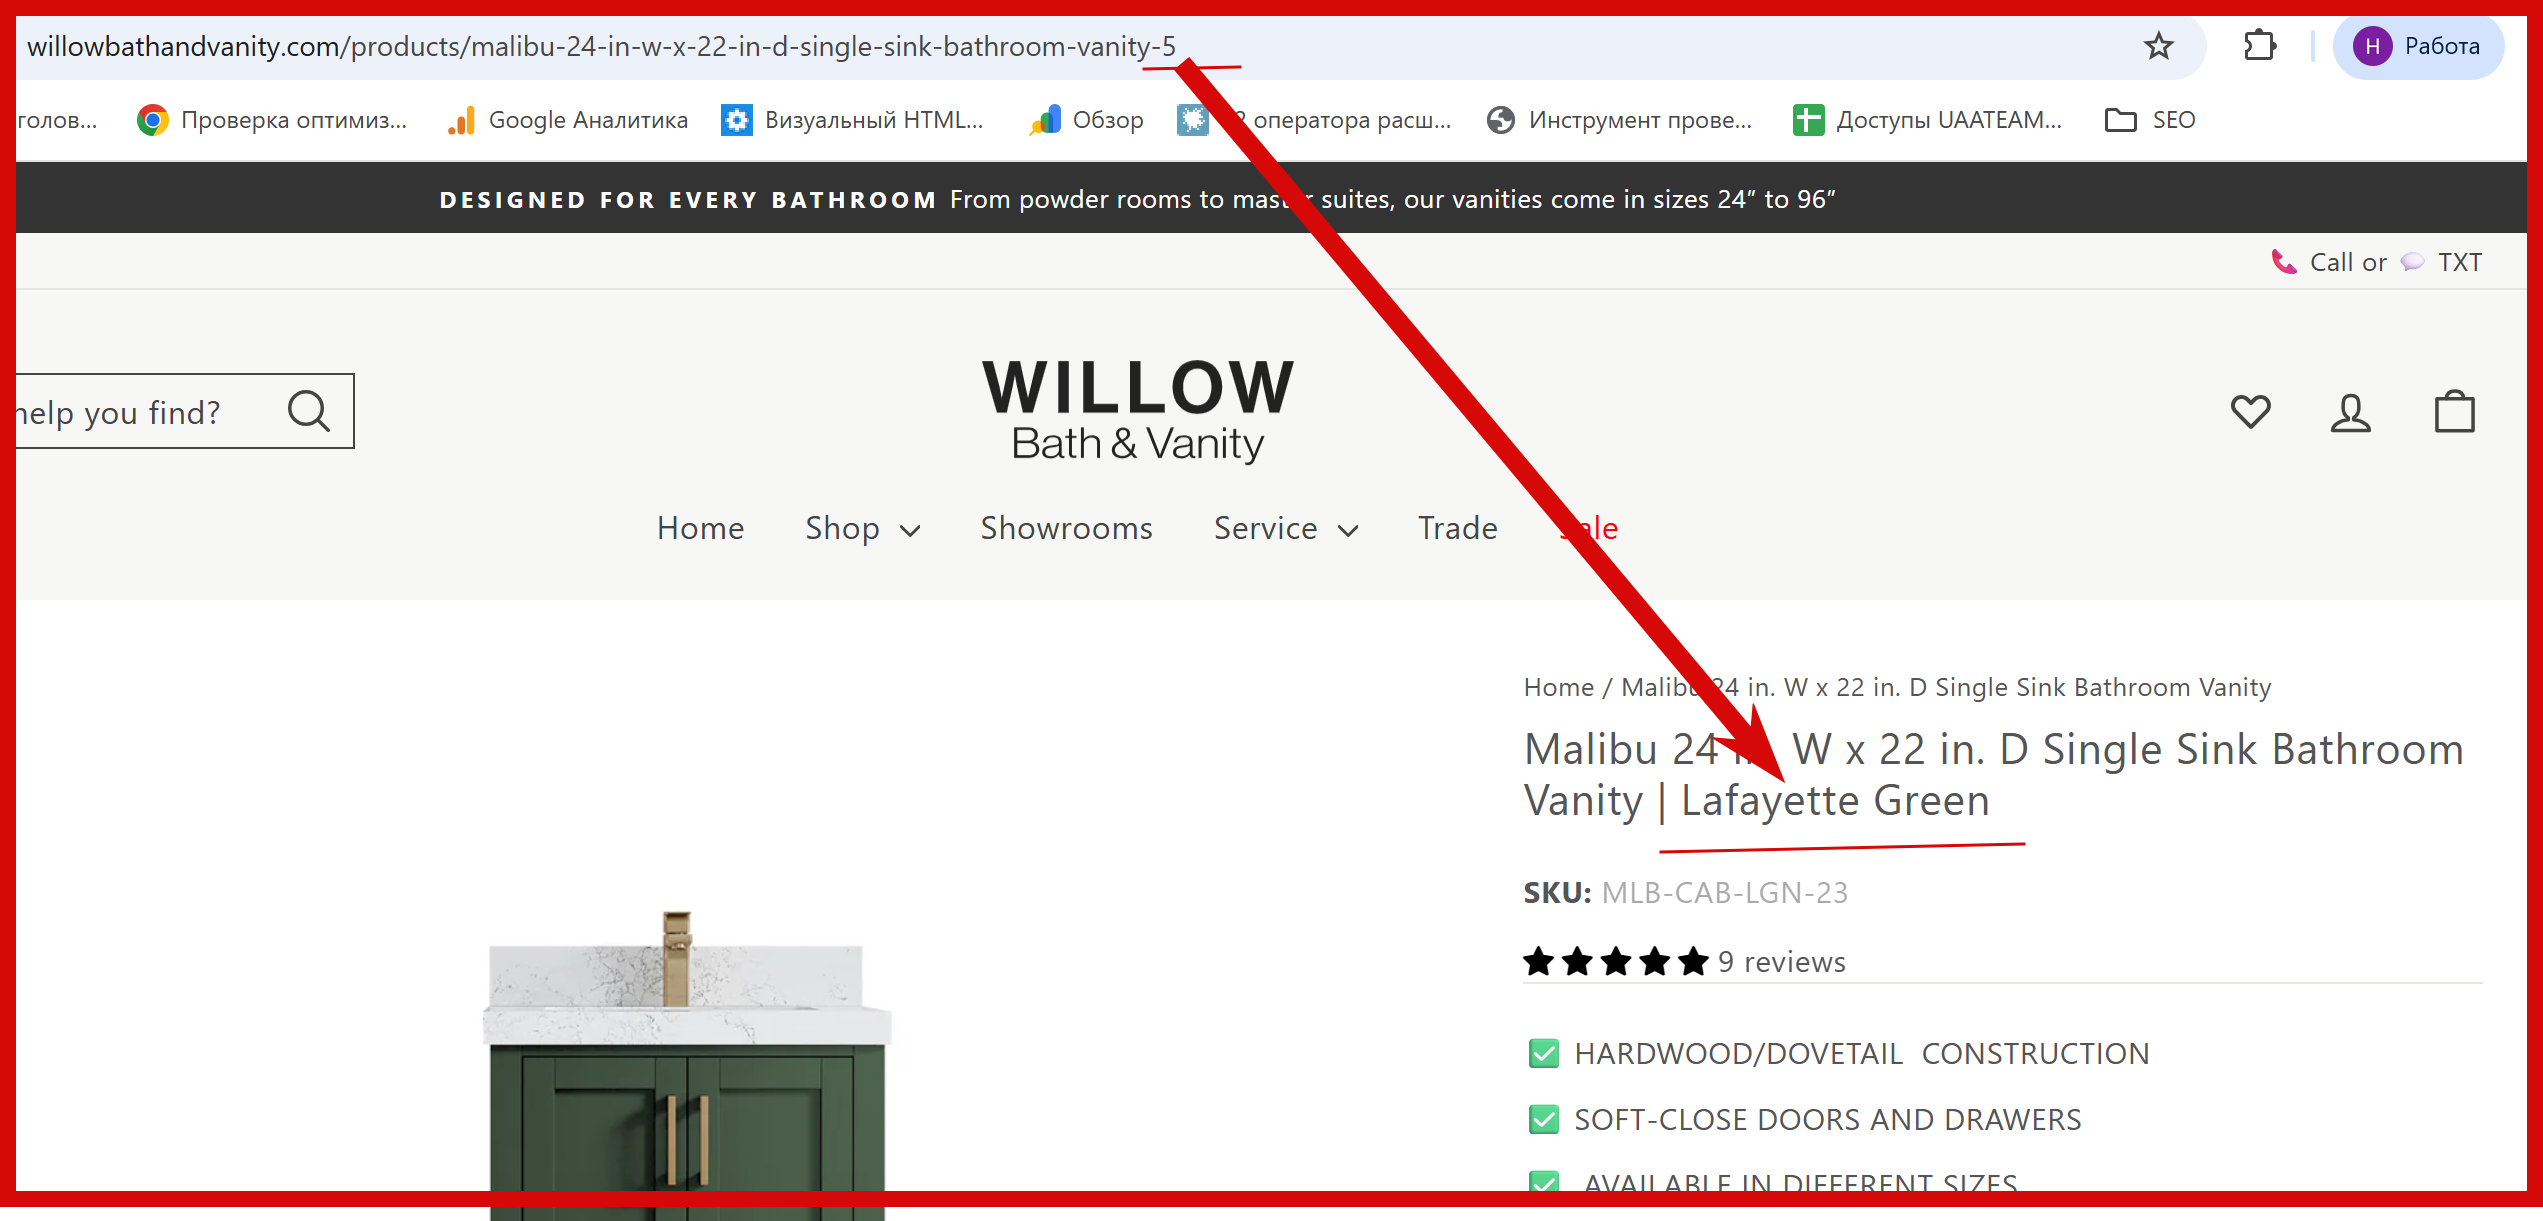
Task: Click the search input field
Action: pyautogui.click(x=140, y=411)
